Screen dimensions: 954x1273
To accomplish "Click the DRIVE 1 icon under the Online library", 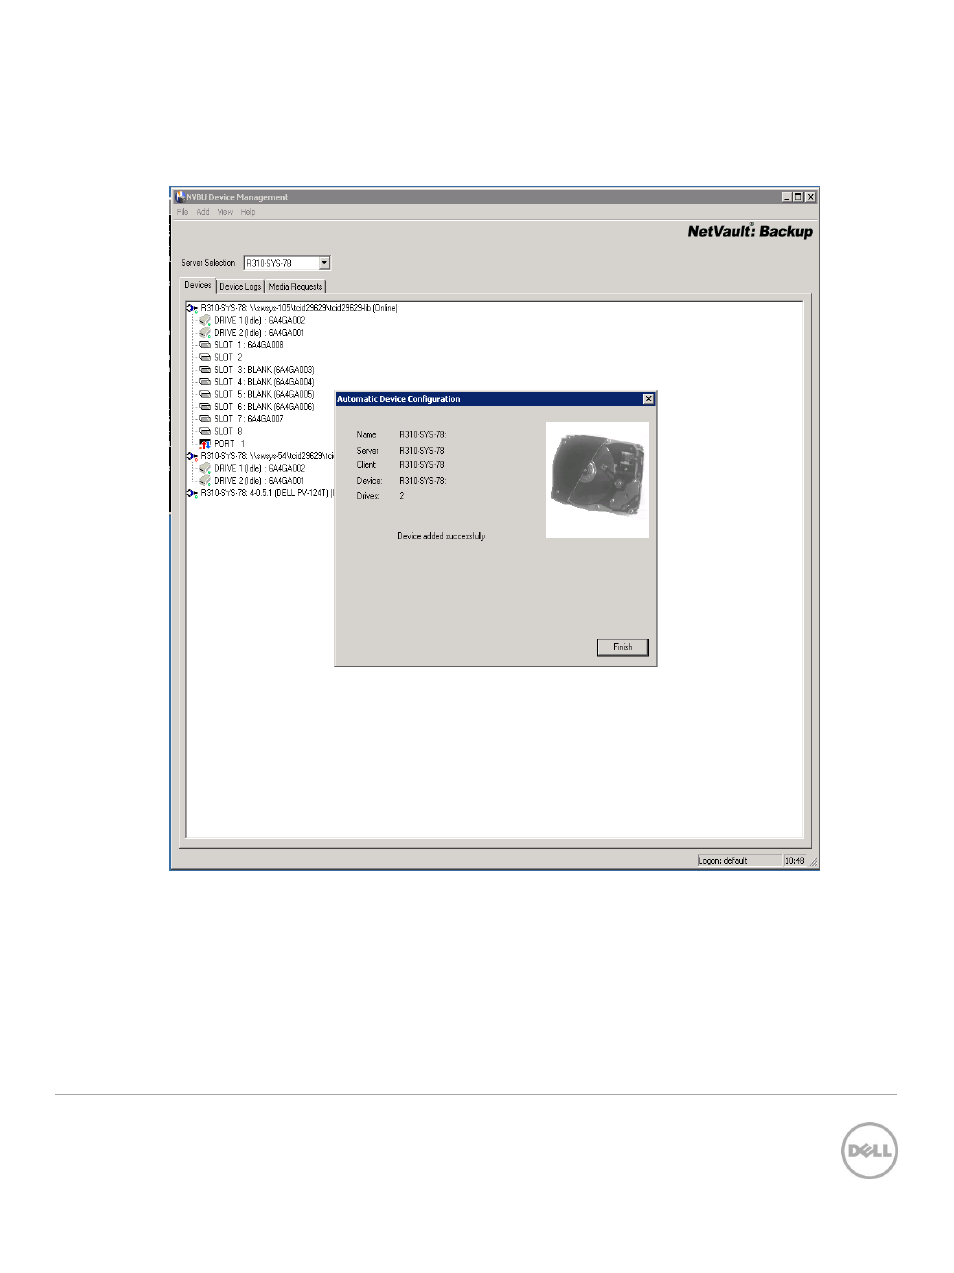I will 205,321.
